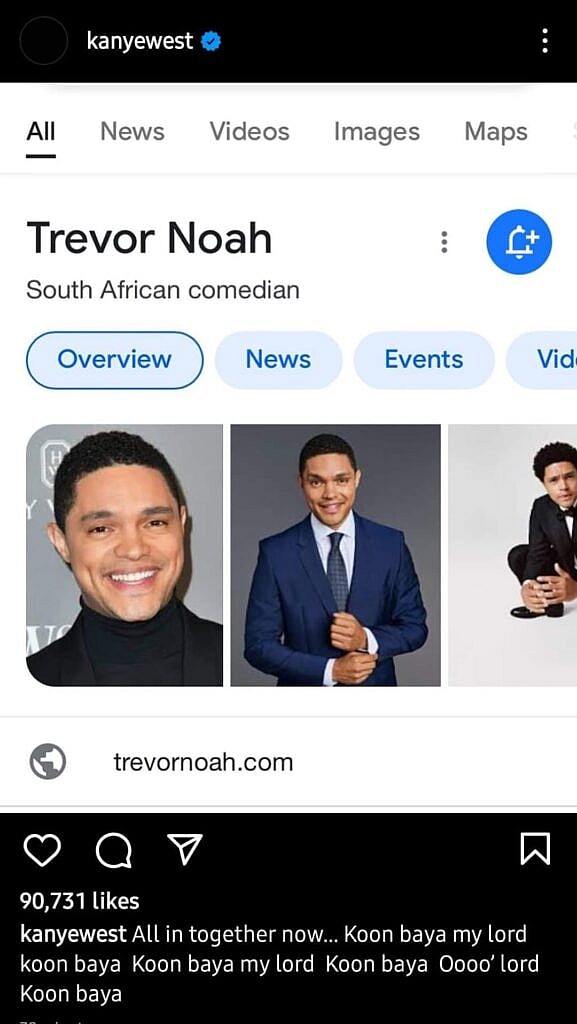
Task: Switch to the Videos search tab
Action: 249,131
